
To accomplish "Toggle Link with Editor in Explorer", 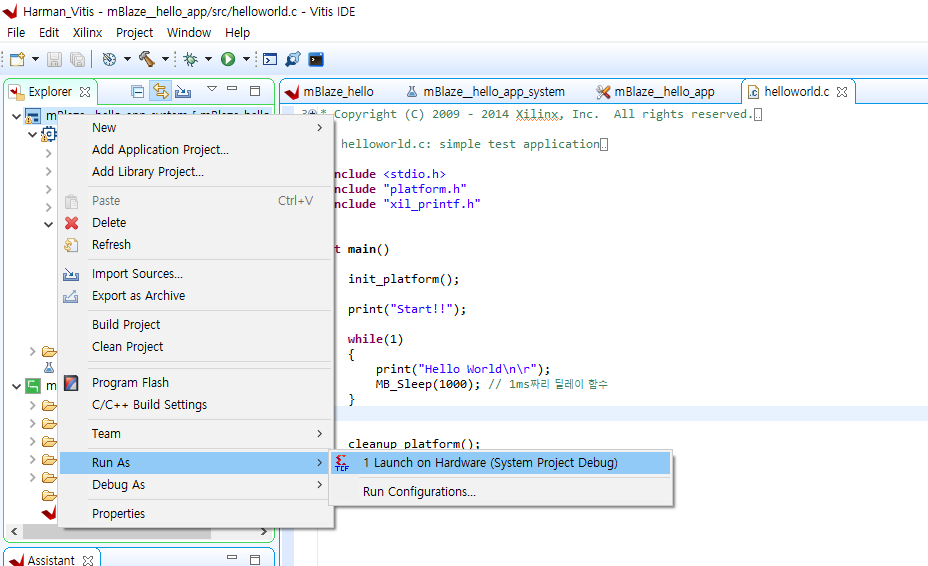I will pos(160,91).
